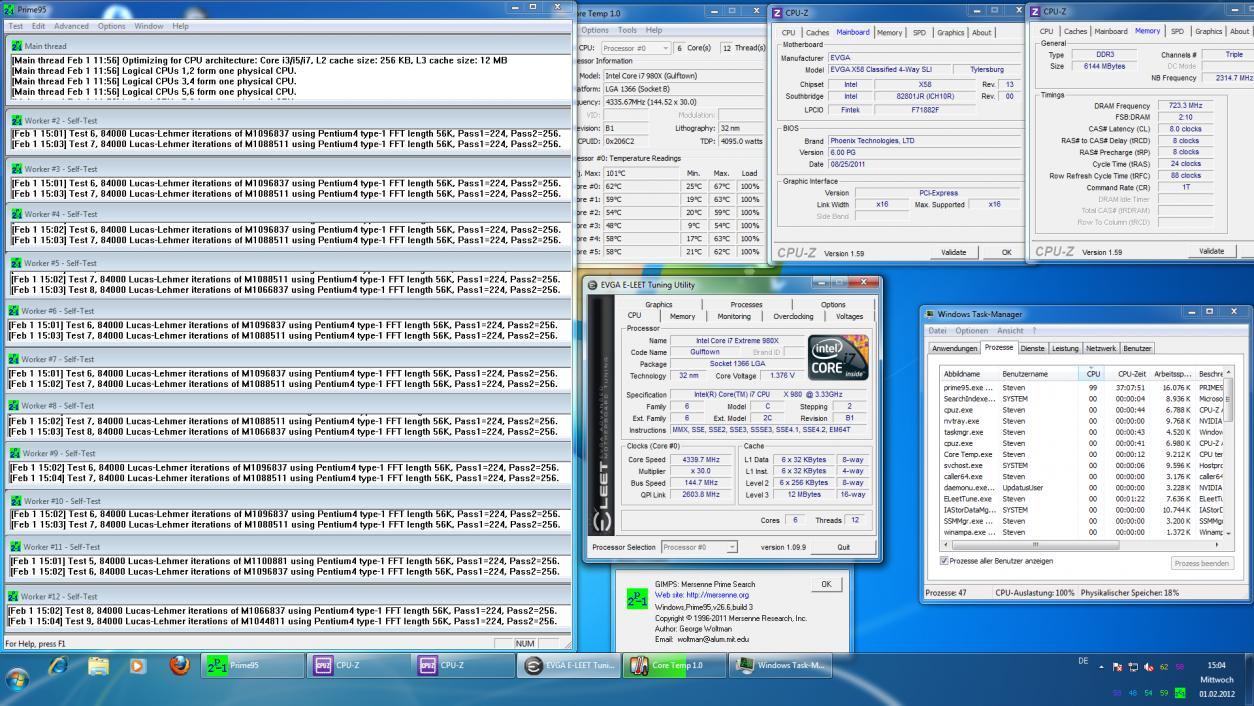1254x706 pixels.
Task: Activate Core Temp 1.0 taskbar button
Action: coord(674,666)
